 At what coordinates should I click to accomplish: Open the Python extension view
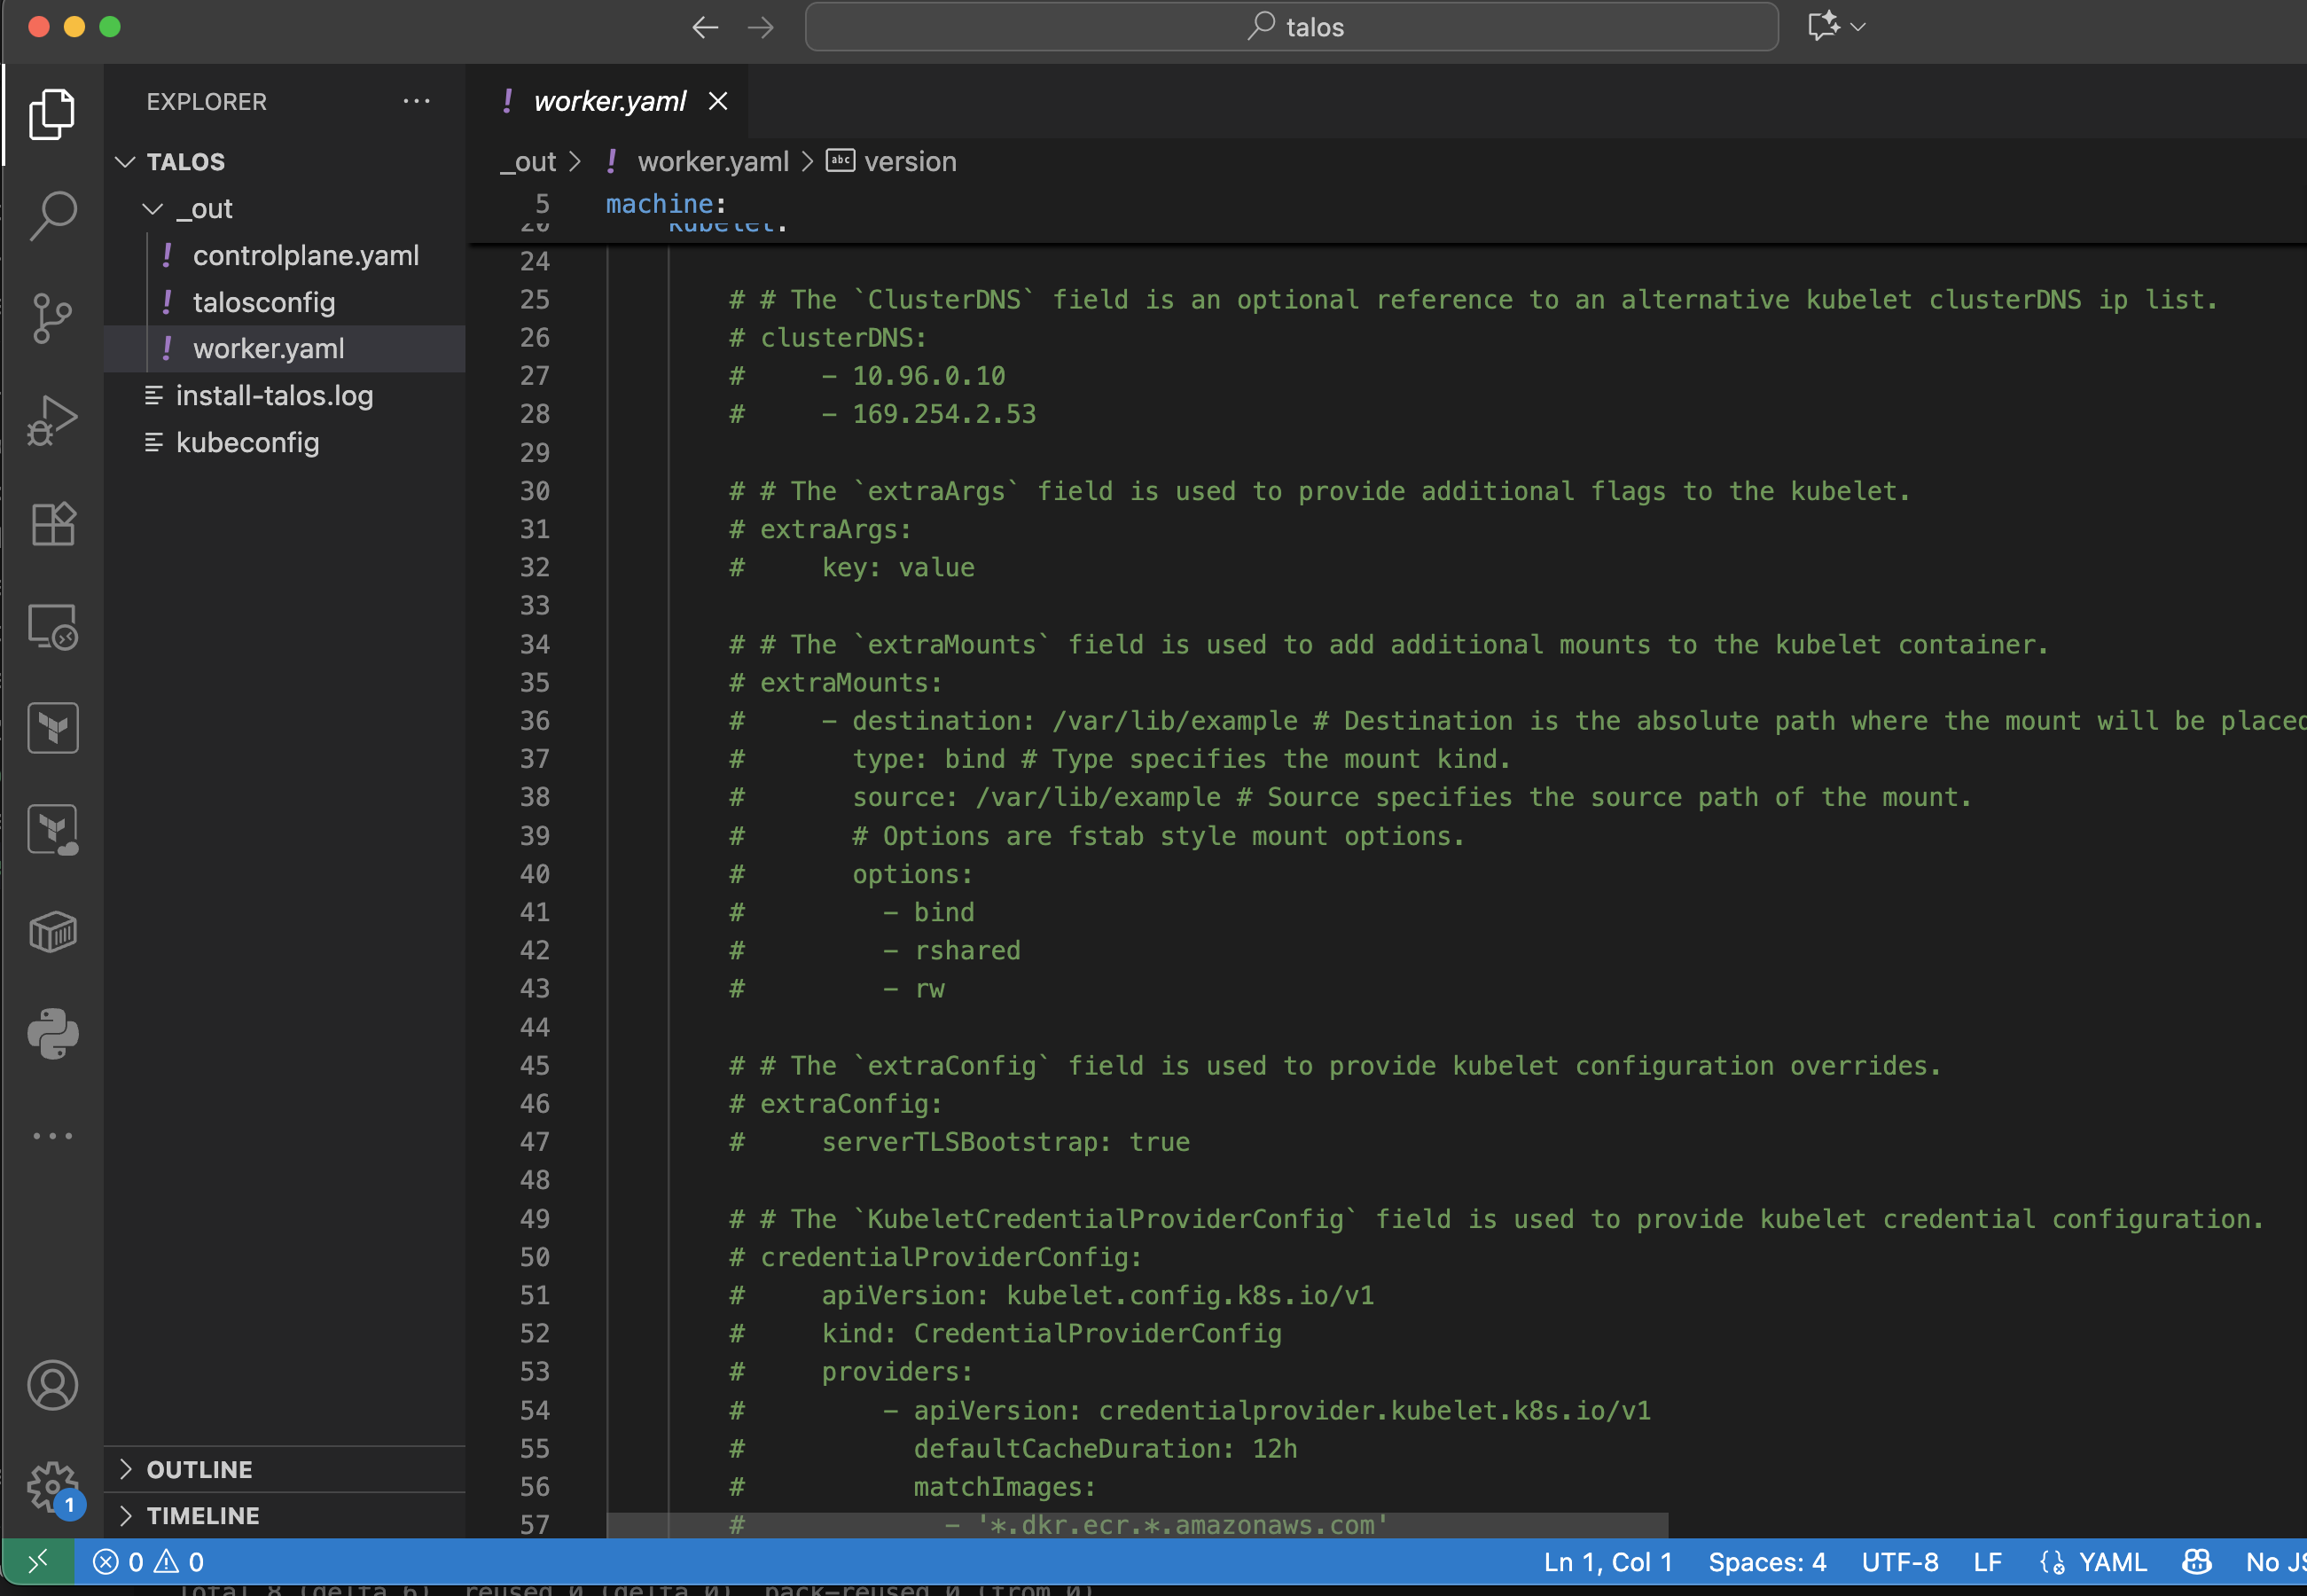pos(52,1034)
